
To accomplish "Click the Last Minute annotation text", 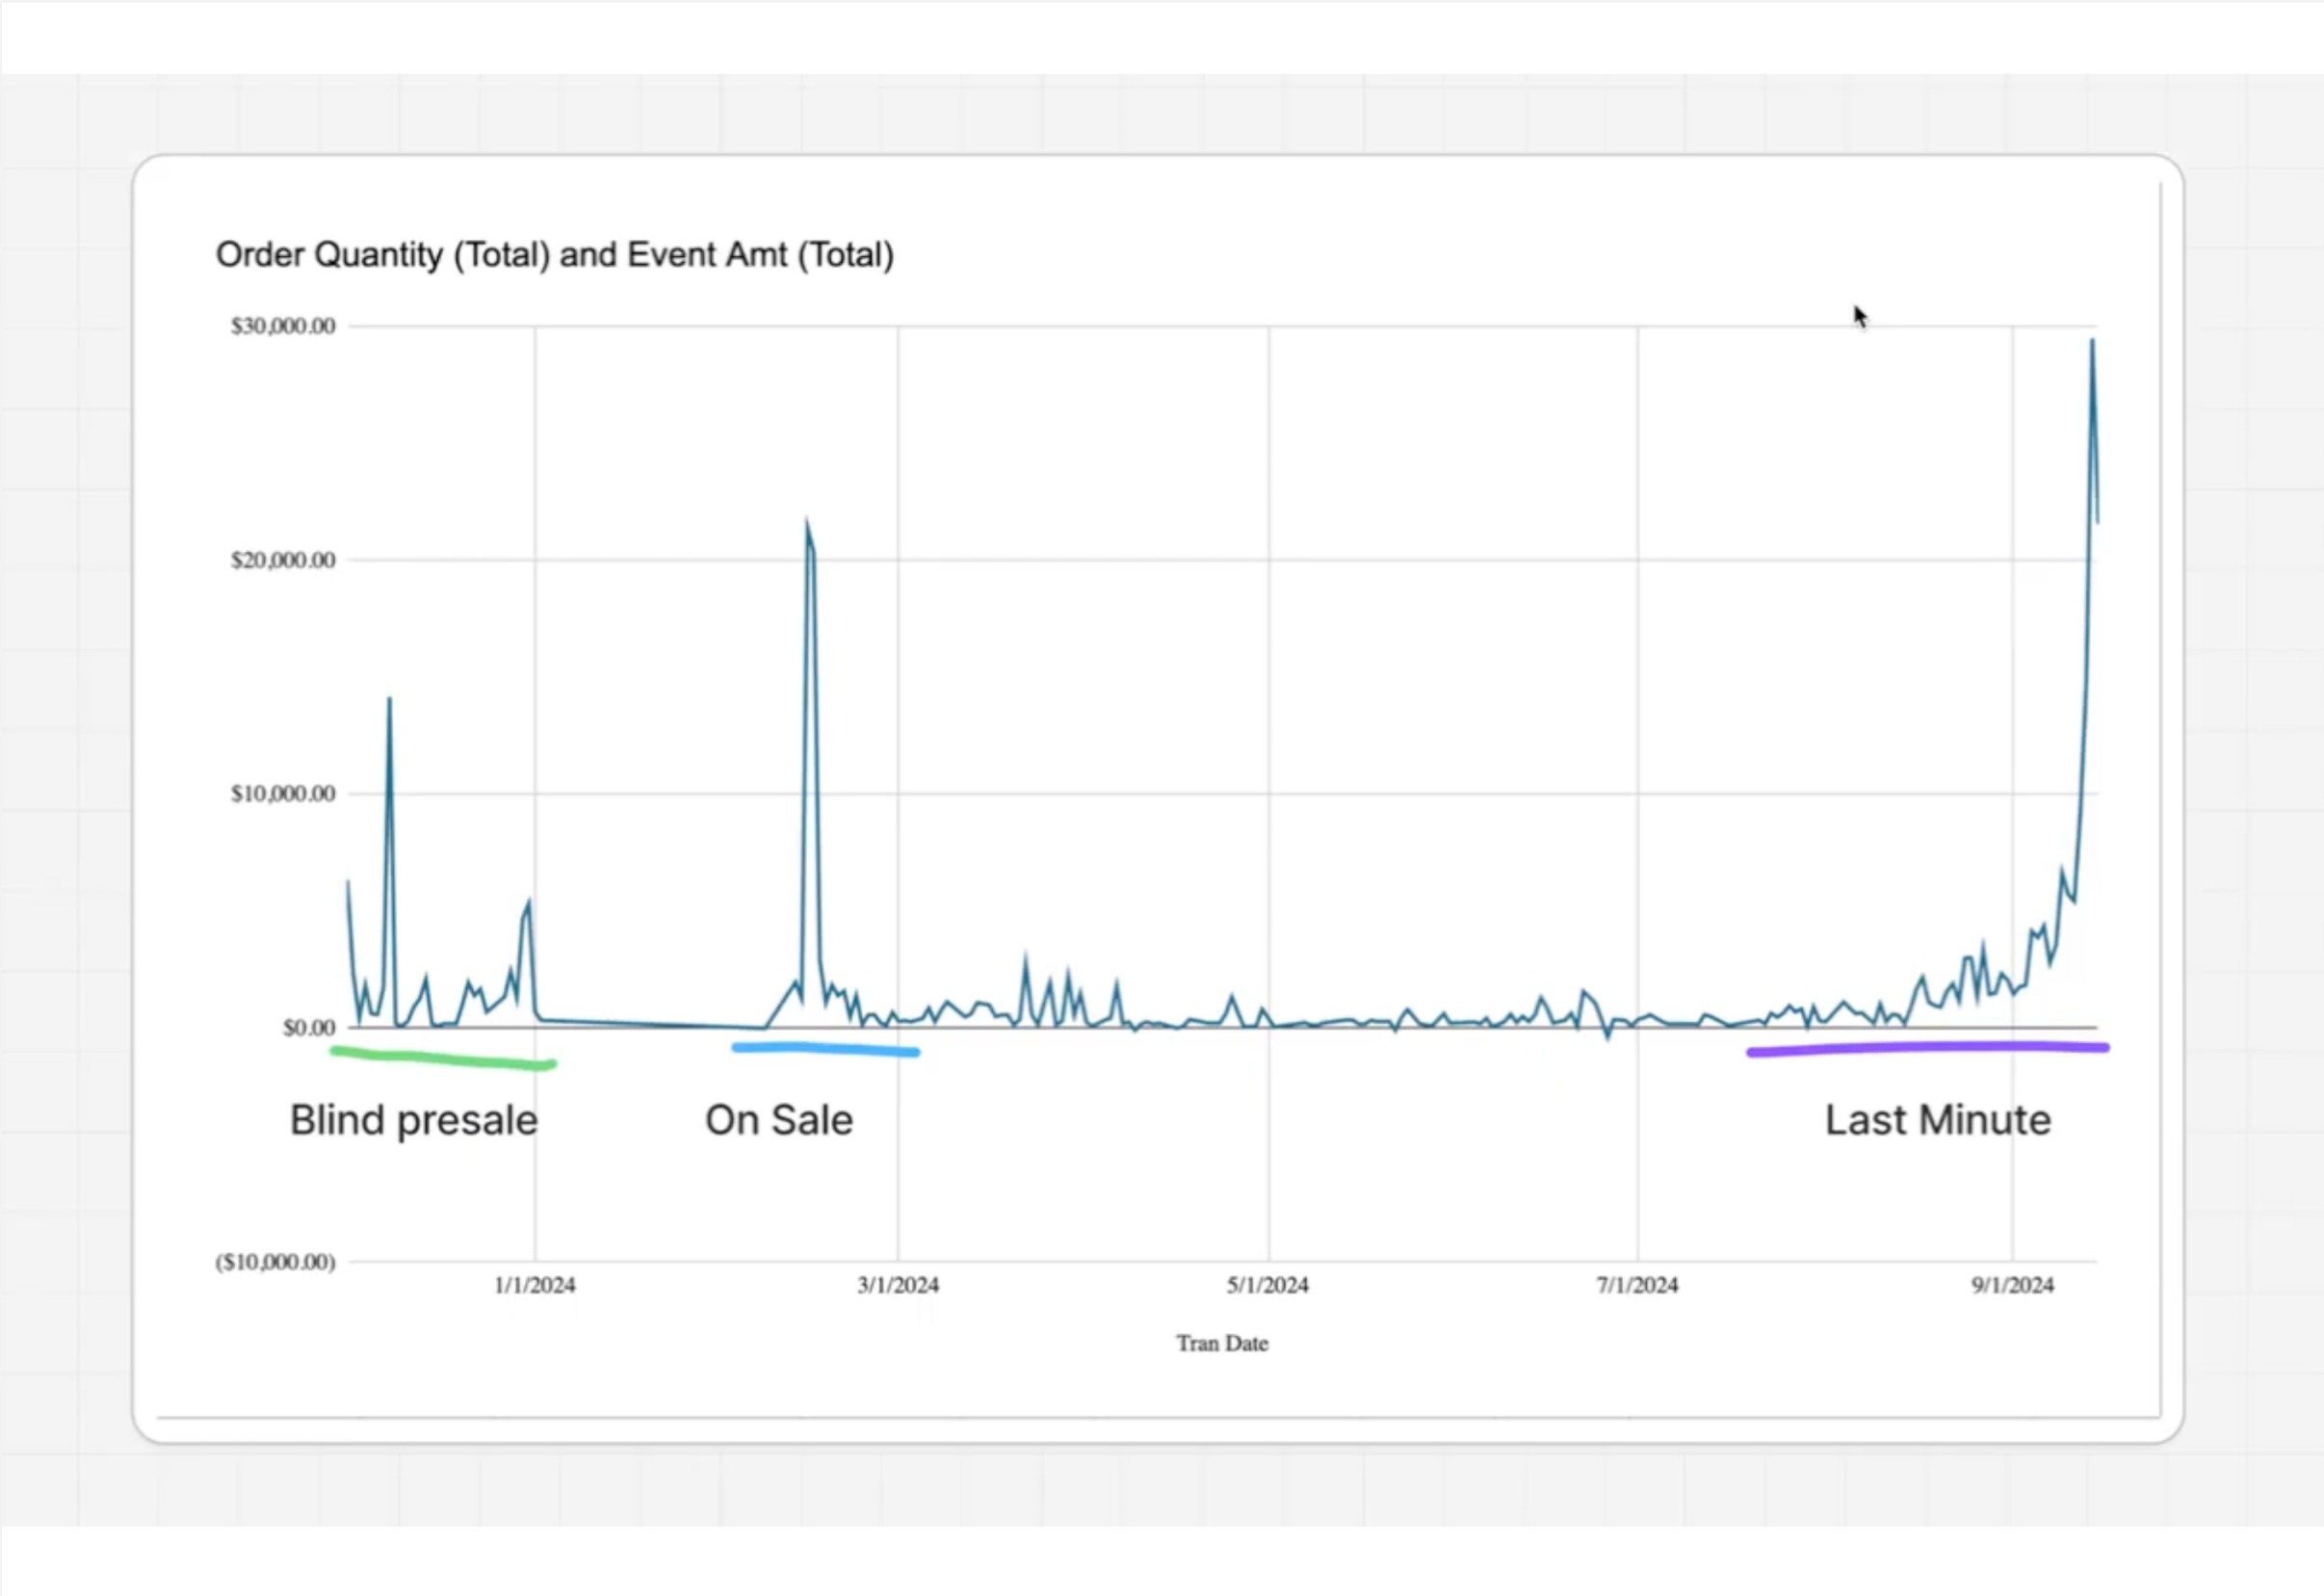I will tap(1937, 1121).
